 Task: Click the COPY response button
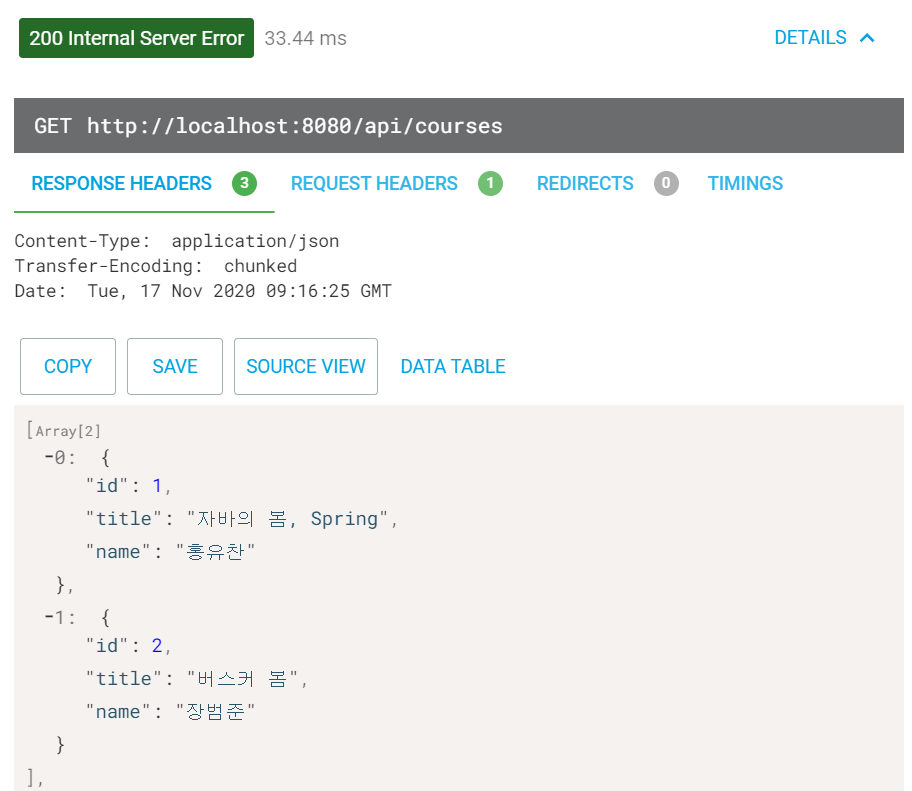pos(68,366)
